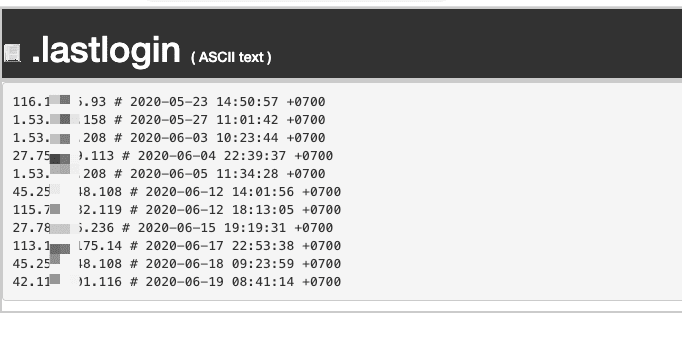Select the 2020-06-03 10:23:44 login entry

(x=169, y=138)
